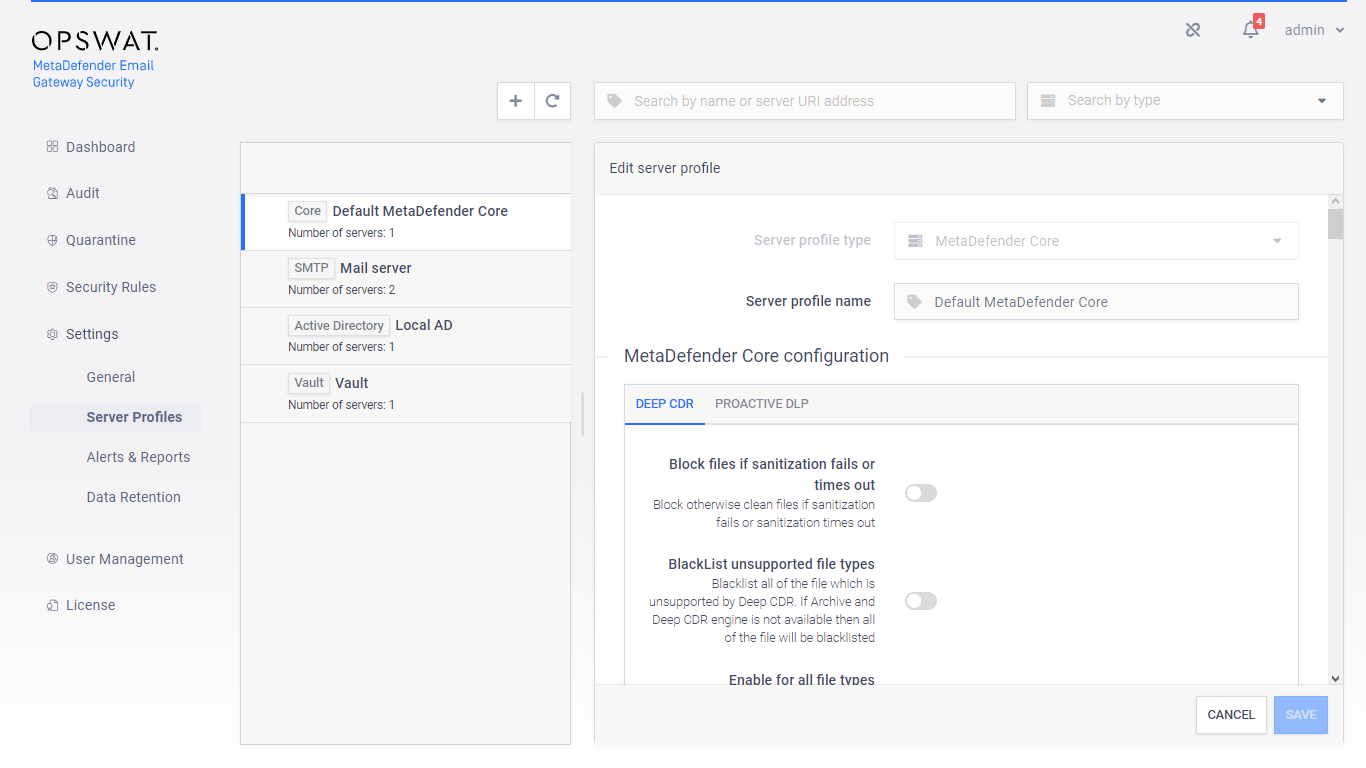Click the 'Edit server profile' heading

665,168
